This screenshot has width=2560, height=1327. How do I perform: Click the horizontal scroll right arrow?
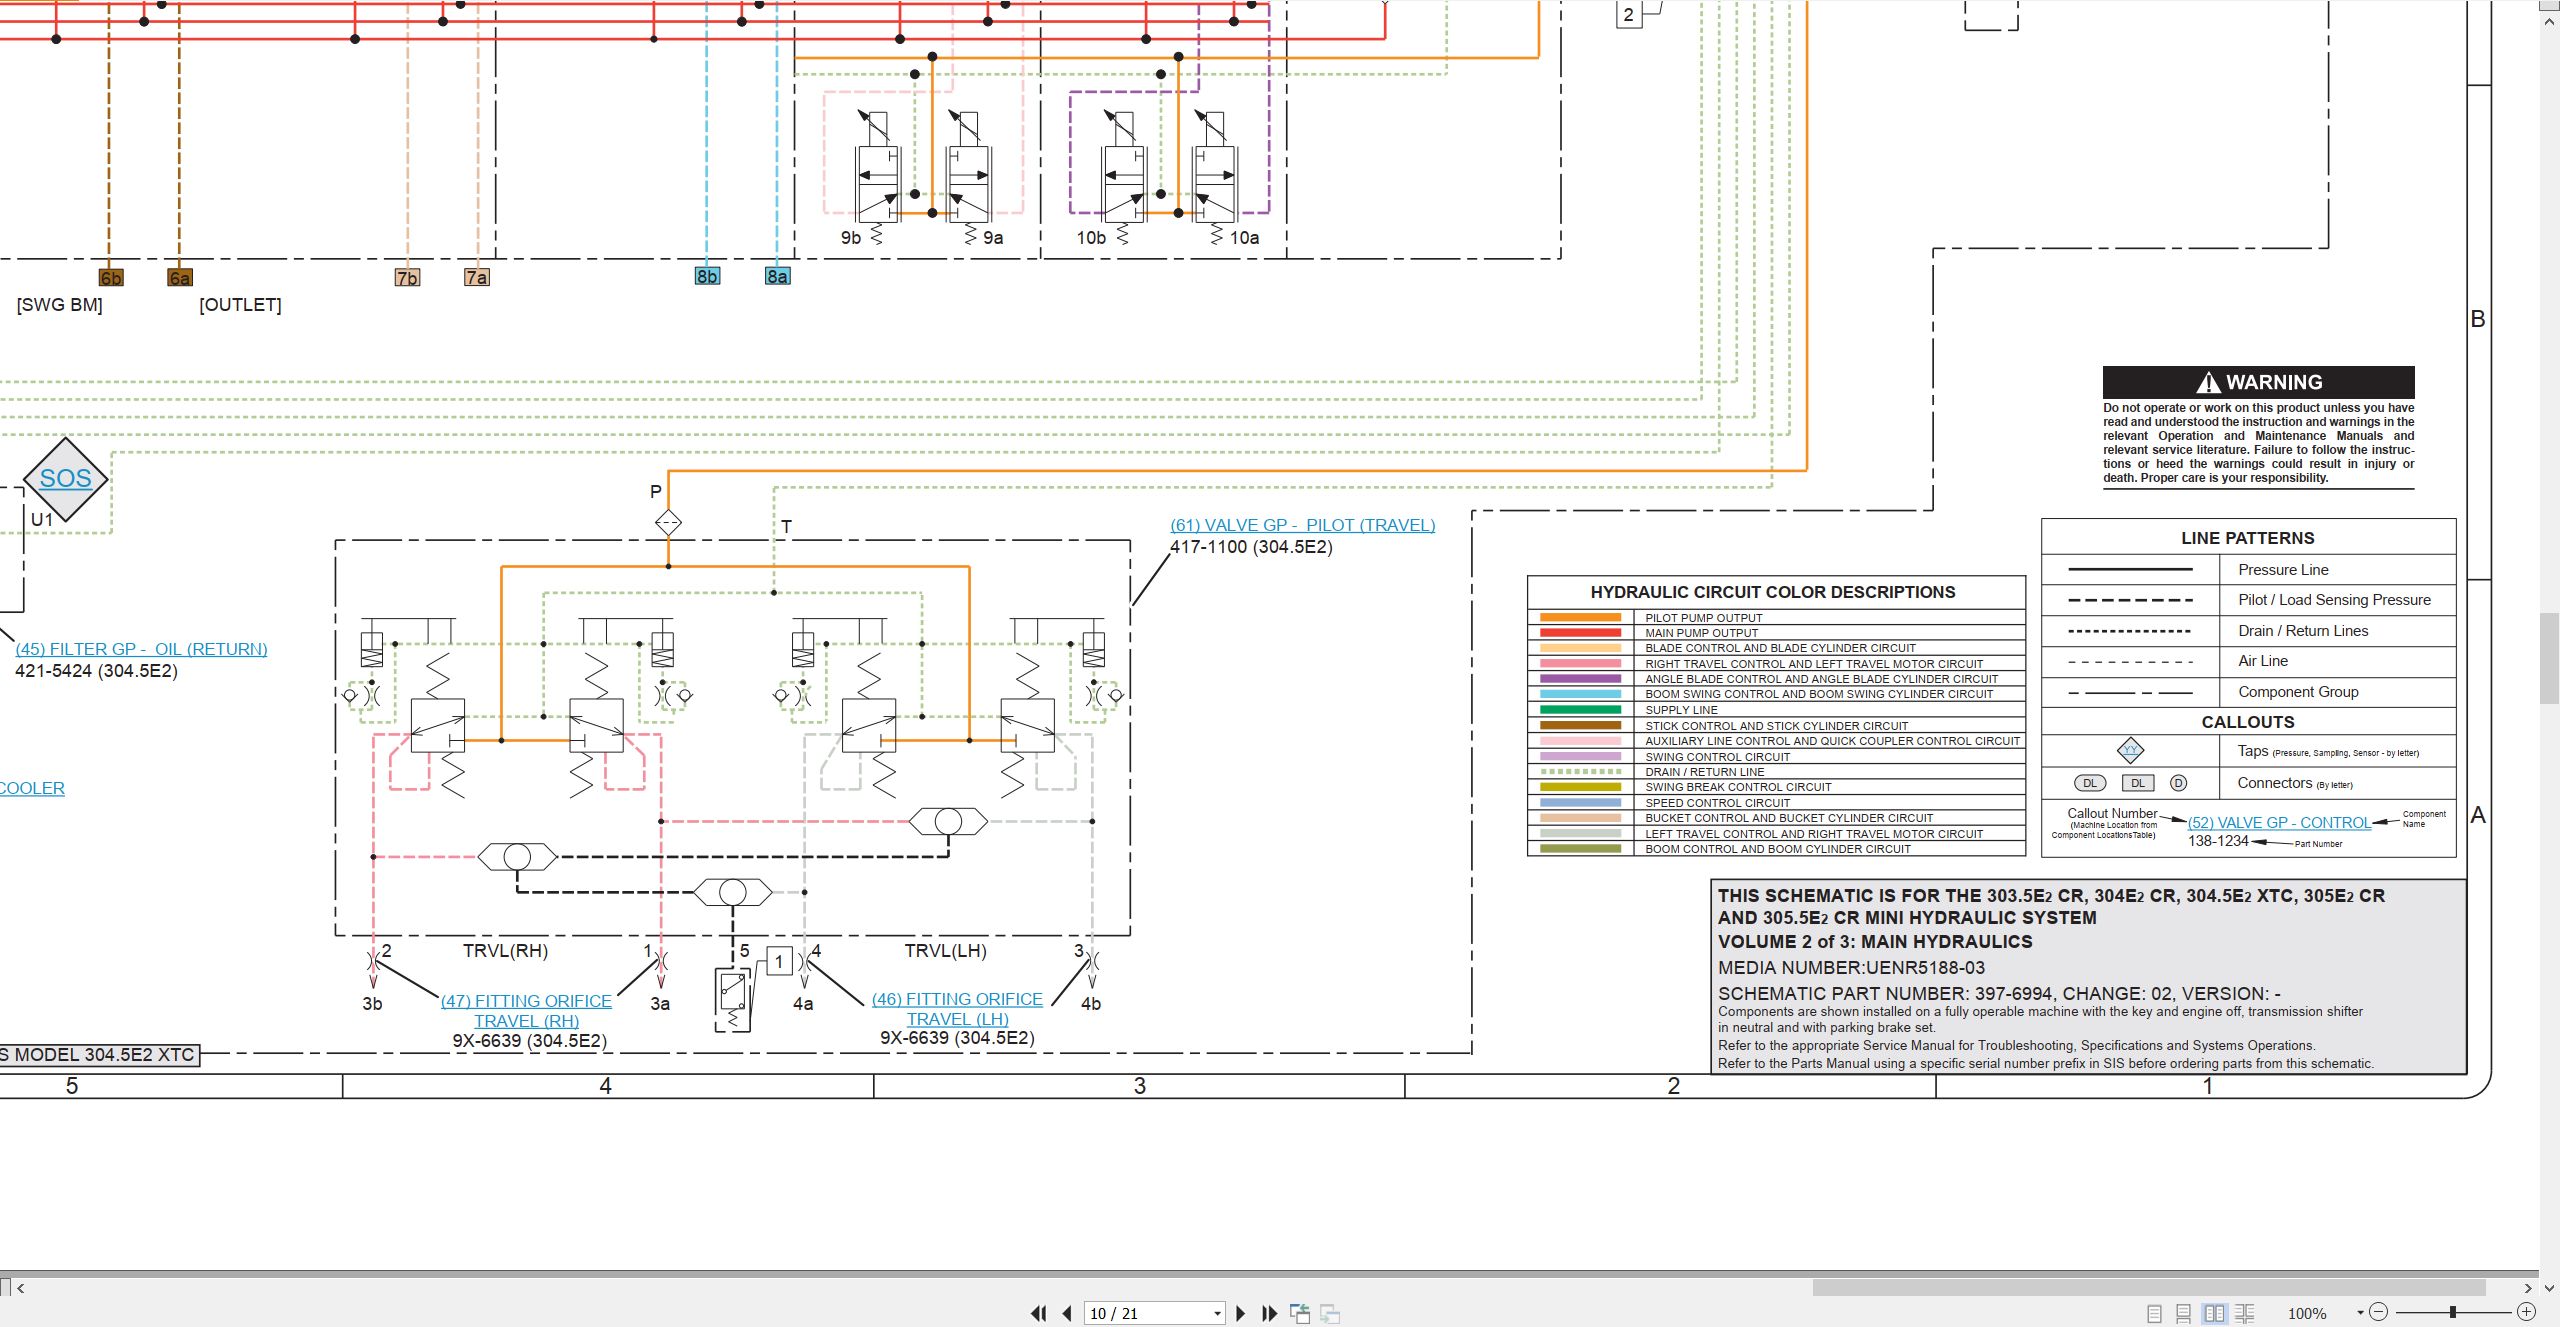2528,1288
